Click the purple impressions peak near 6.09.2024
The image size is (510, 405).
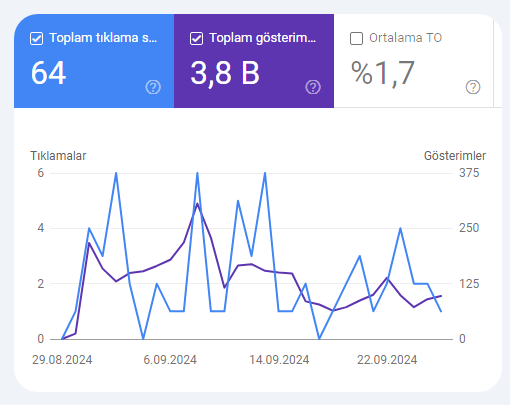click(197, 204)
